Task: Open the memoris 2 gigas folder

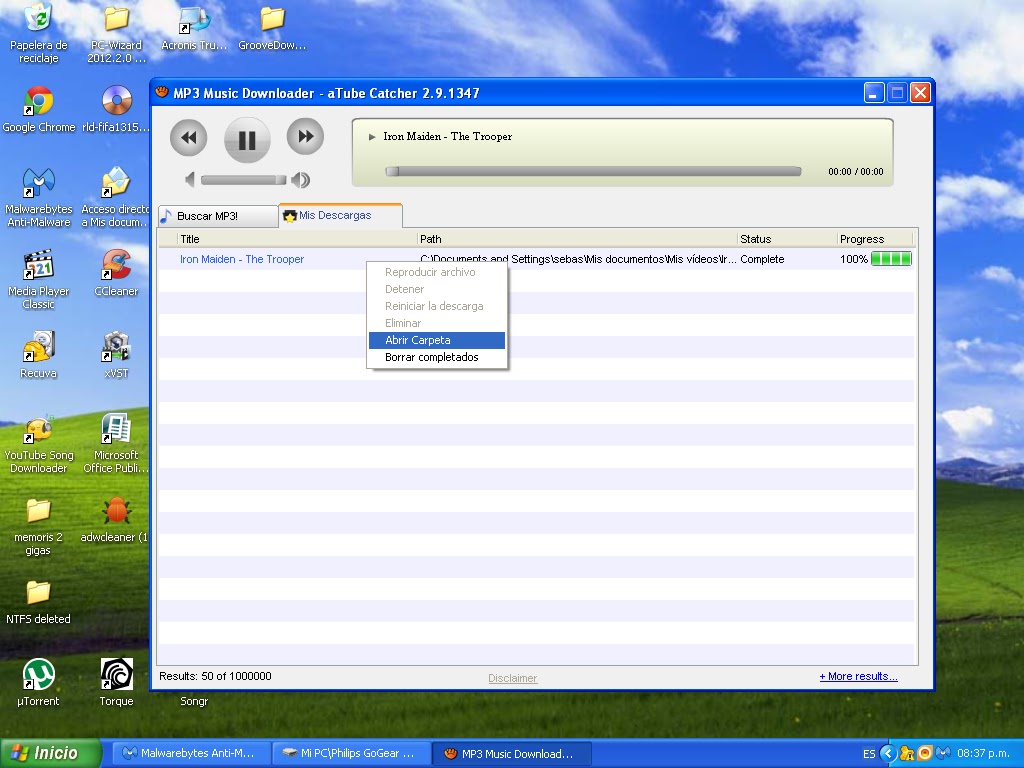Action: pos(39,526)
